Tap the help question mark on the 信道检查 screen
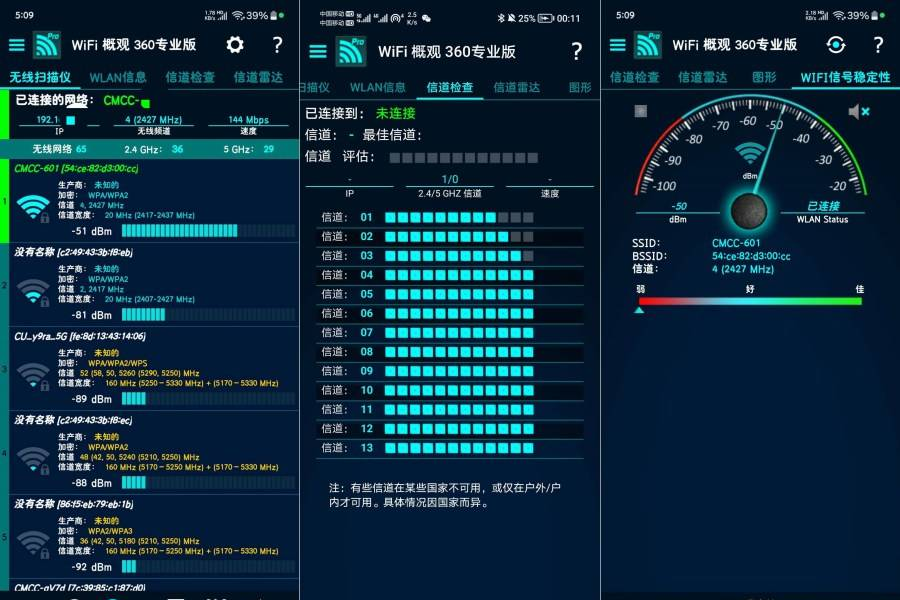Screen dimensions: 900x600 pyautogui.click(x=576, y=51)
